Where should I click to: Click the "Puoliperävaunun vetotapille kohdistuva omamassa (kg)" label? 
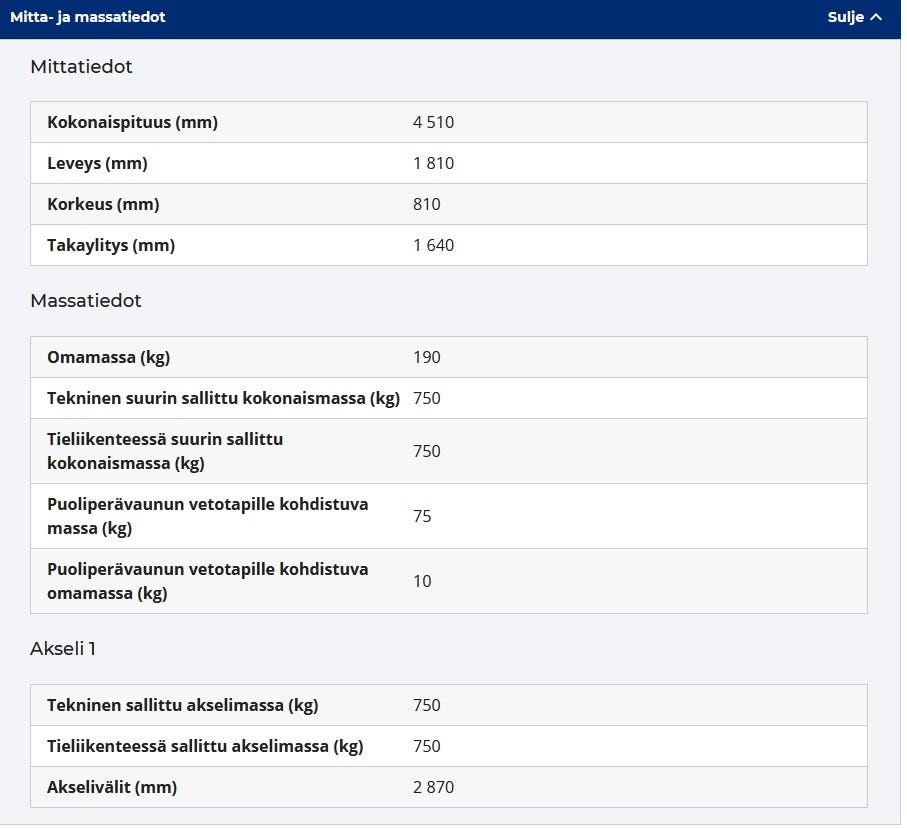click(208, 582)
